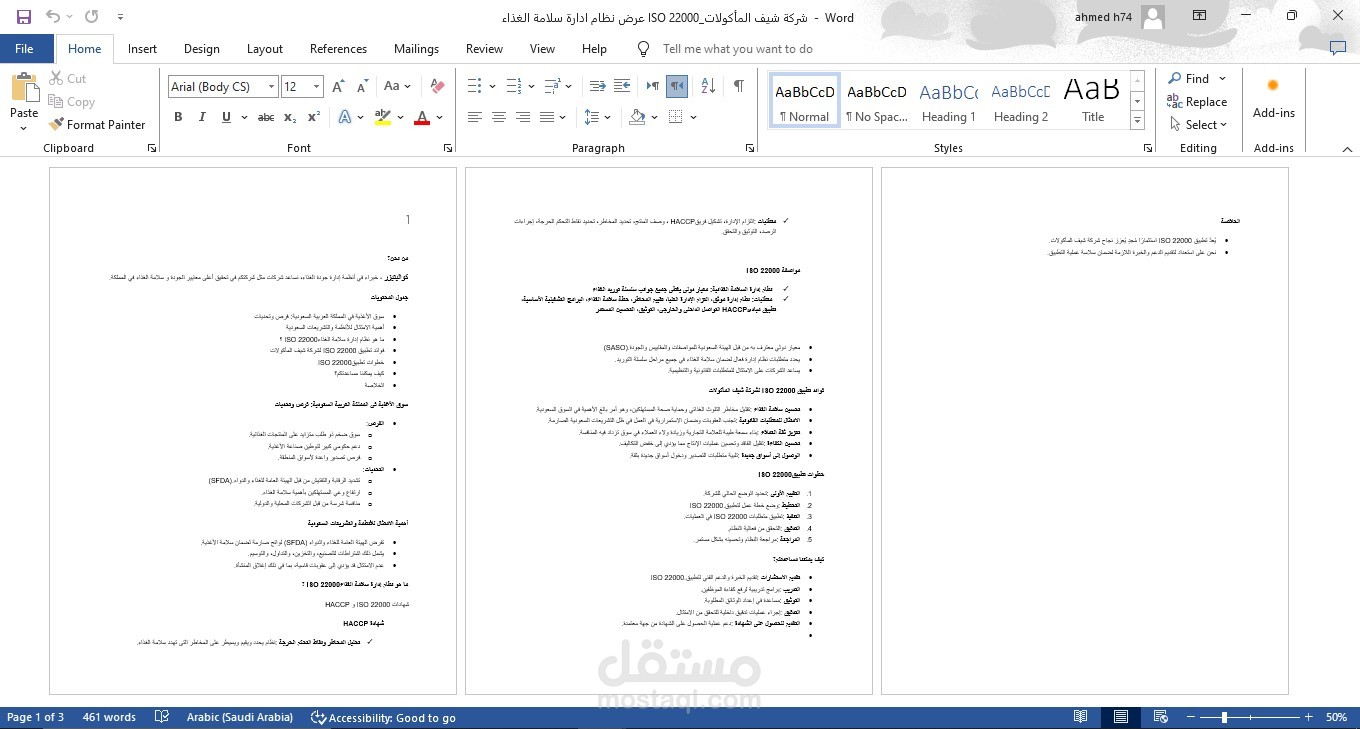Align text left
This screenshot has height=729, width=1360.
pos(475,117)
